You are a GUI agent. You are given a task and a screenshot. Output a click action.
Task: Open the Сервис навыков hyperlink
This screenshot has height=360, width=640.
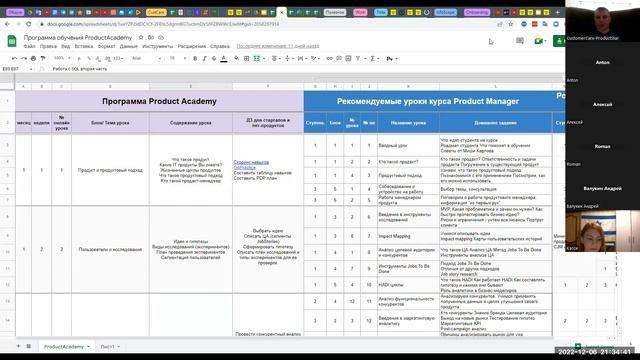(x=251, y=162)
